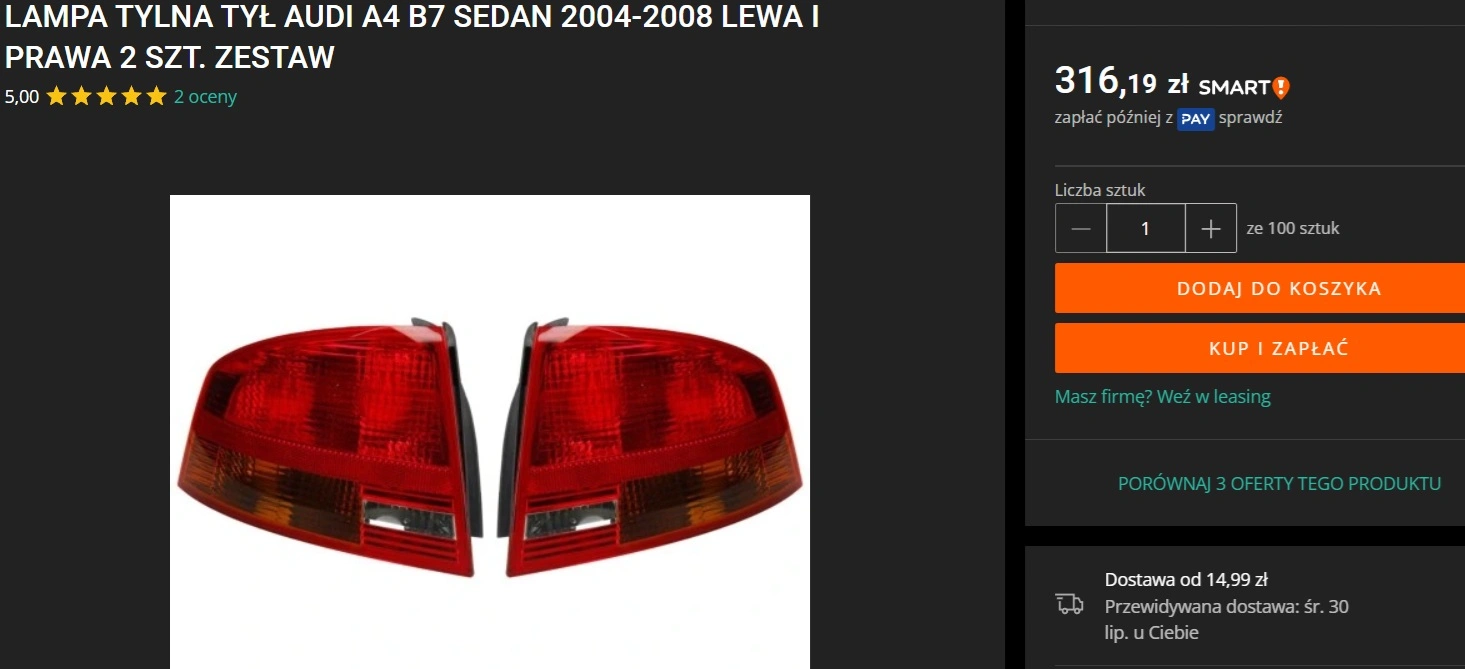Click the SMART logo text
1465x669 pixels.
tap(1234, 88)
